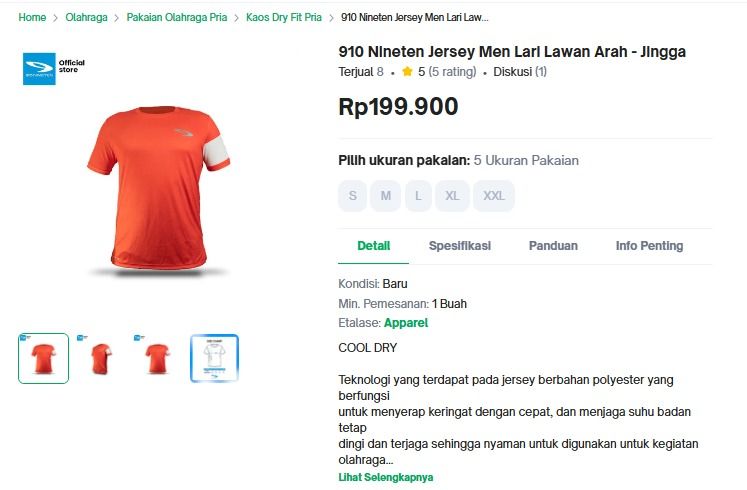Viewport: 747px width, 490px height.
Task: Select the third jersey back thumbnail
Action: click(158, 358)
